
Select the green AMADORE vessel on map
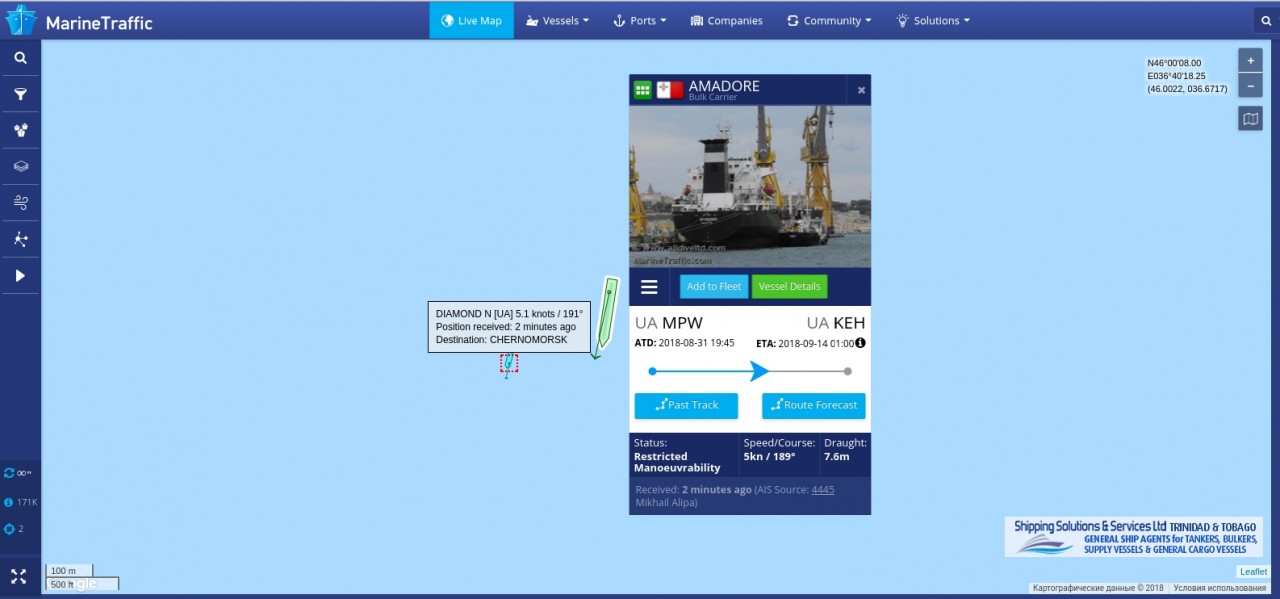click(605, 315)
